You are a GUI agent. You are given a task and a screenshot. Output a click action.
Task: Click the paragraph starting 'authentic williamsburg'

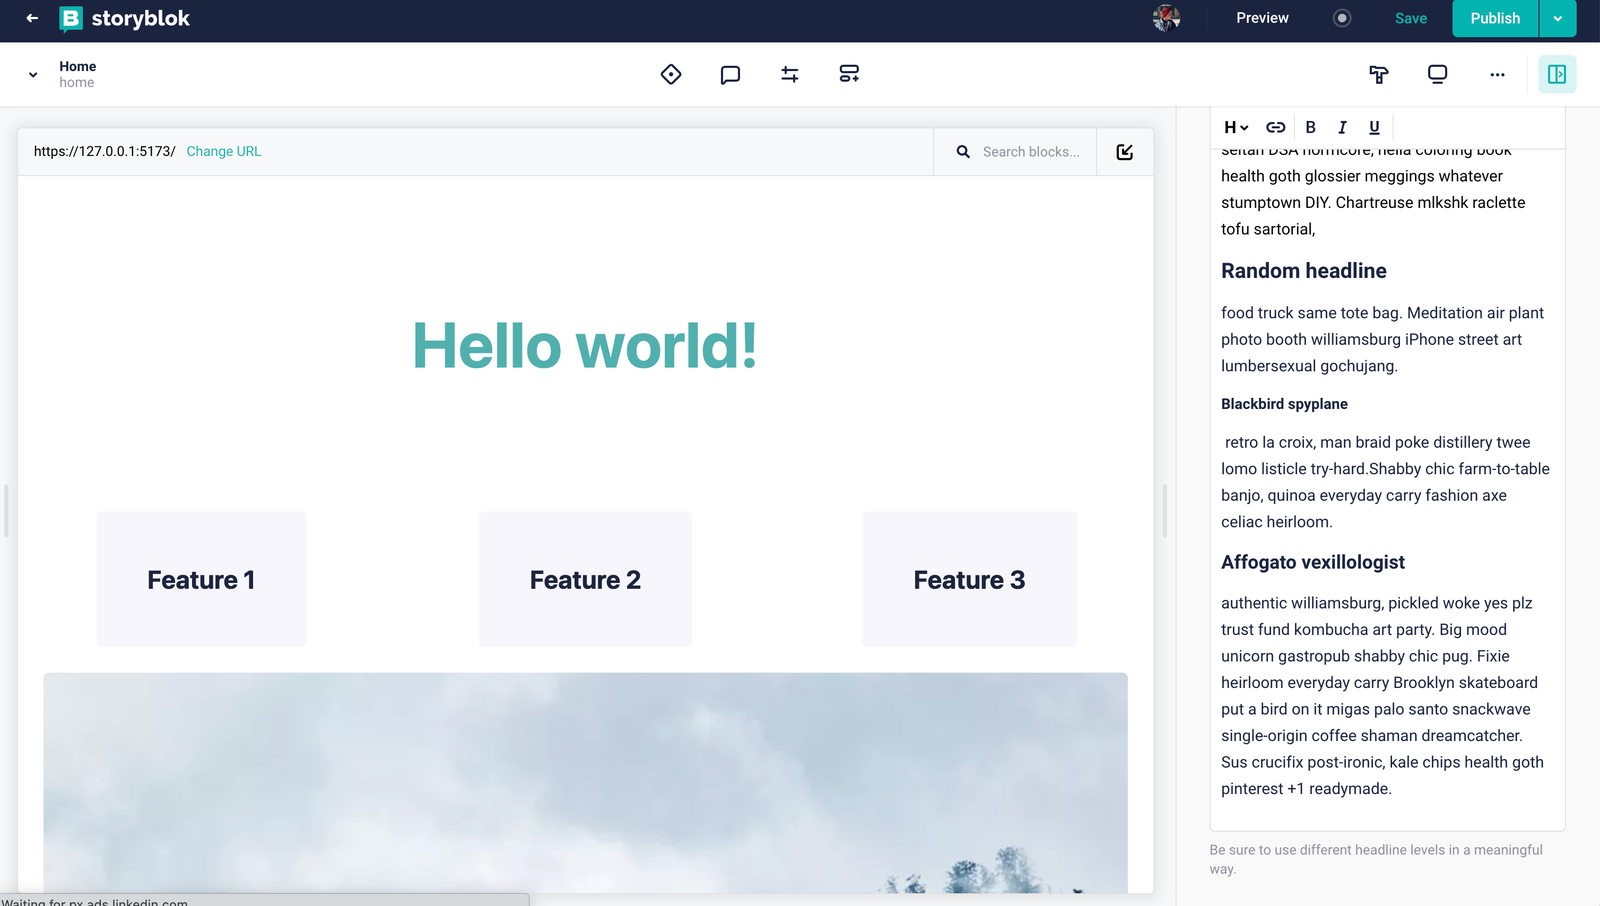coord(1383,696)
